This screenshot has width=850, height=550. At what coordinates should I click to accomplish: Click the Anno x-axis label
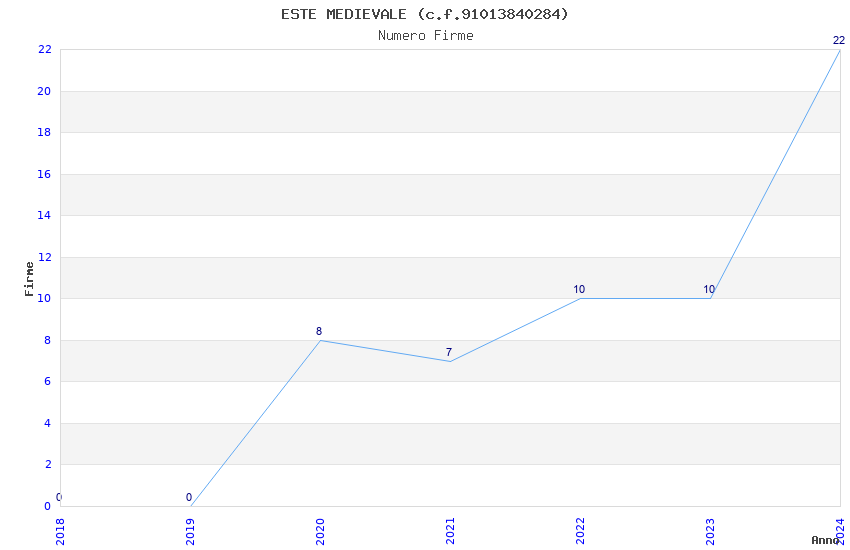click(824, 540)
